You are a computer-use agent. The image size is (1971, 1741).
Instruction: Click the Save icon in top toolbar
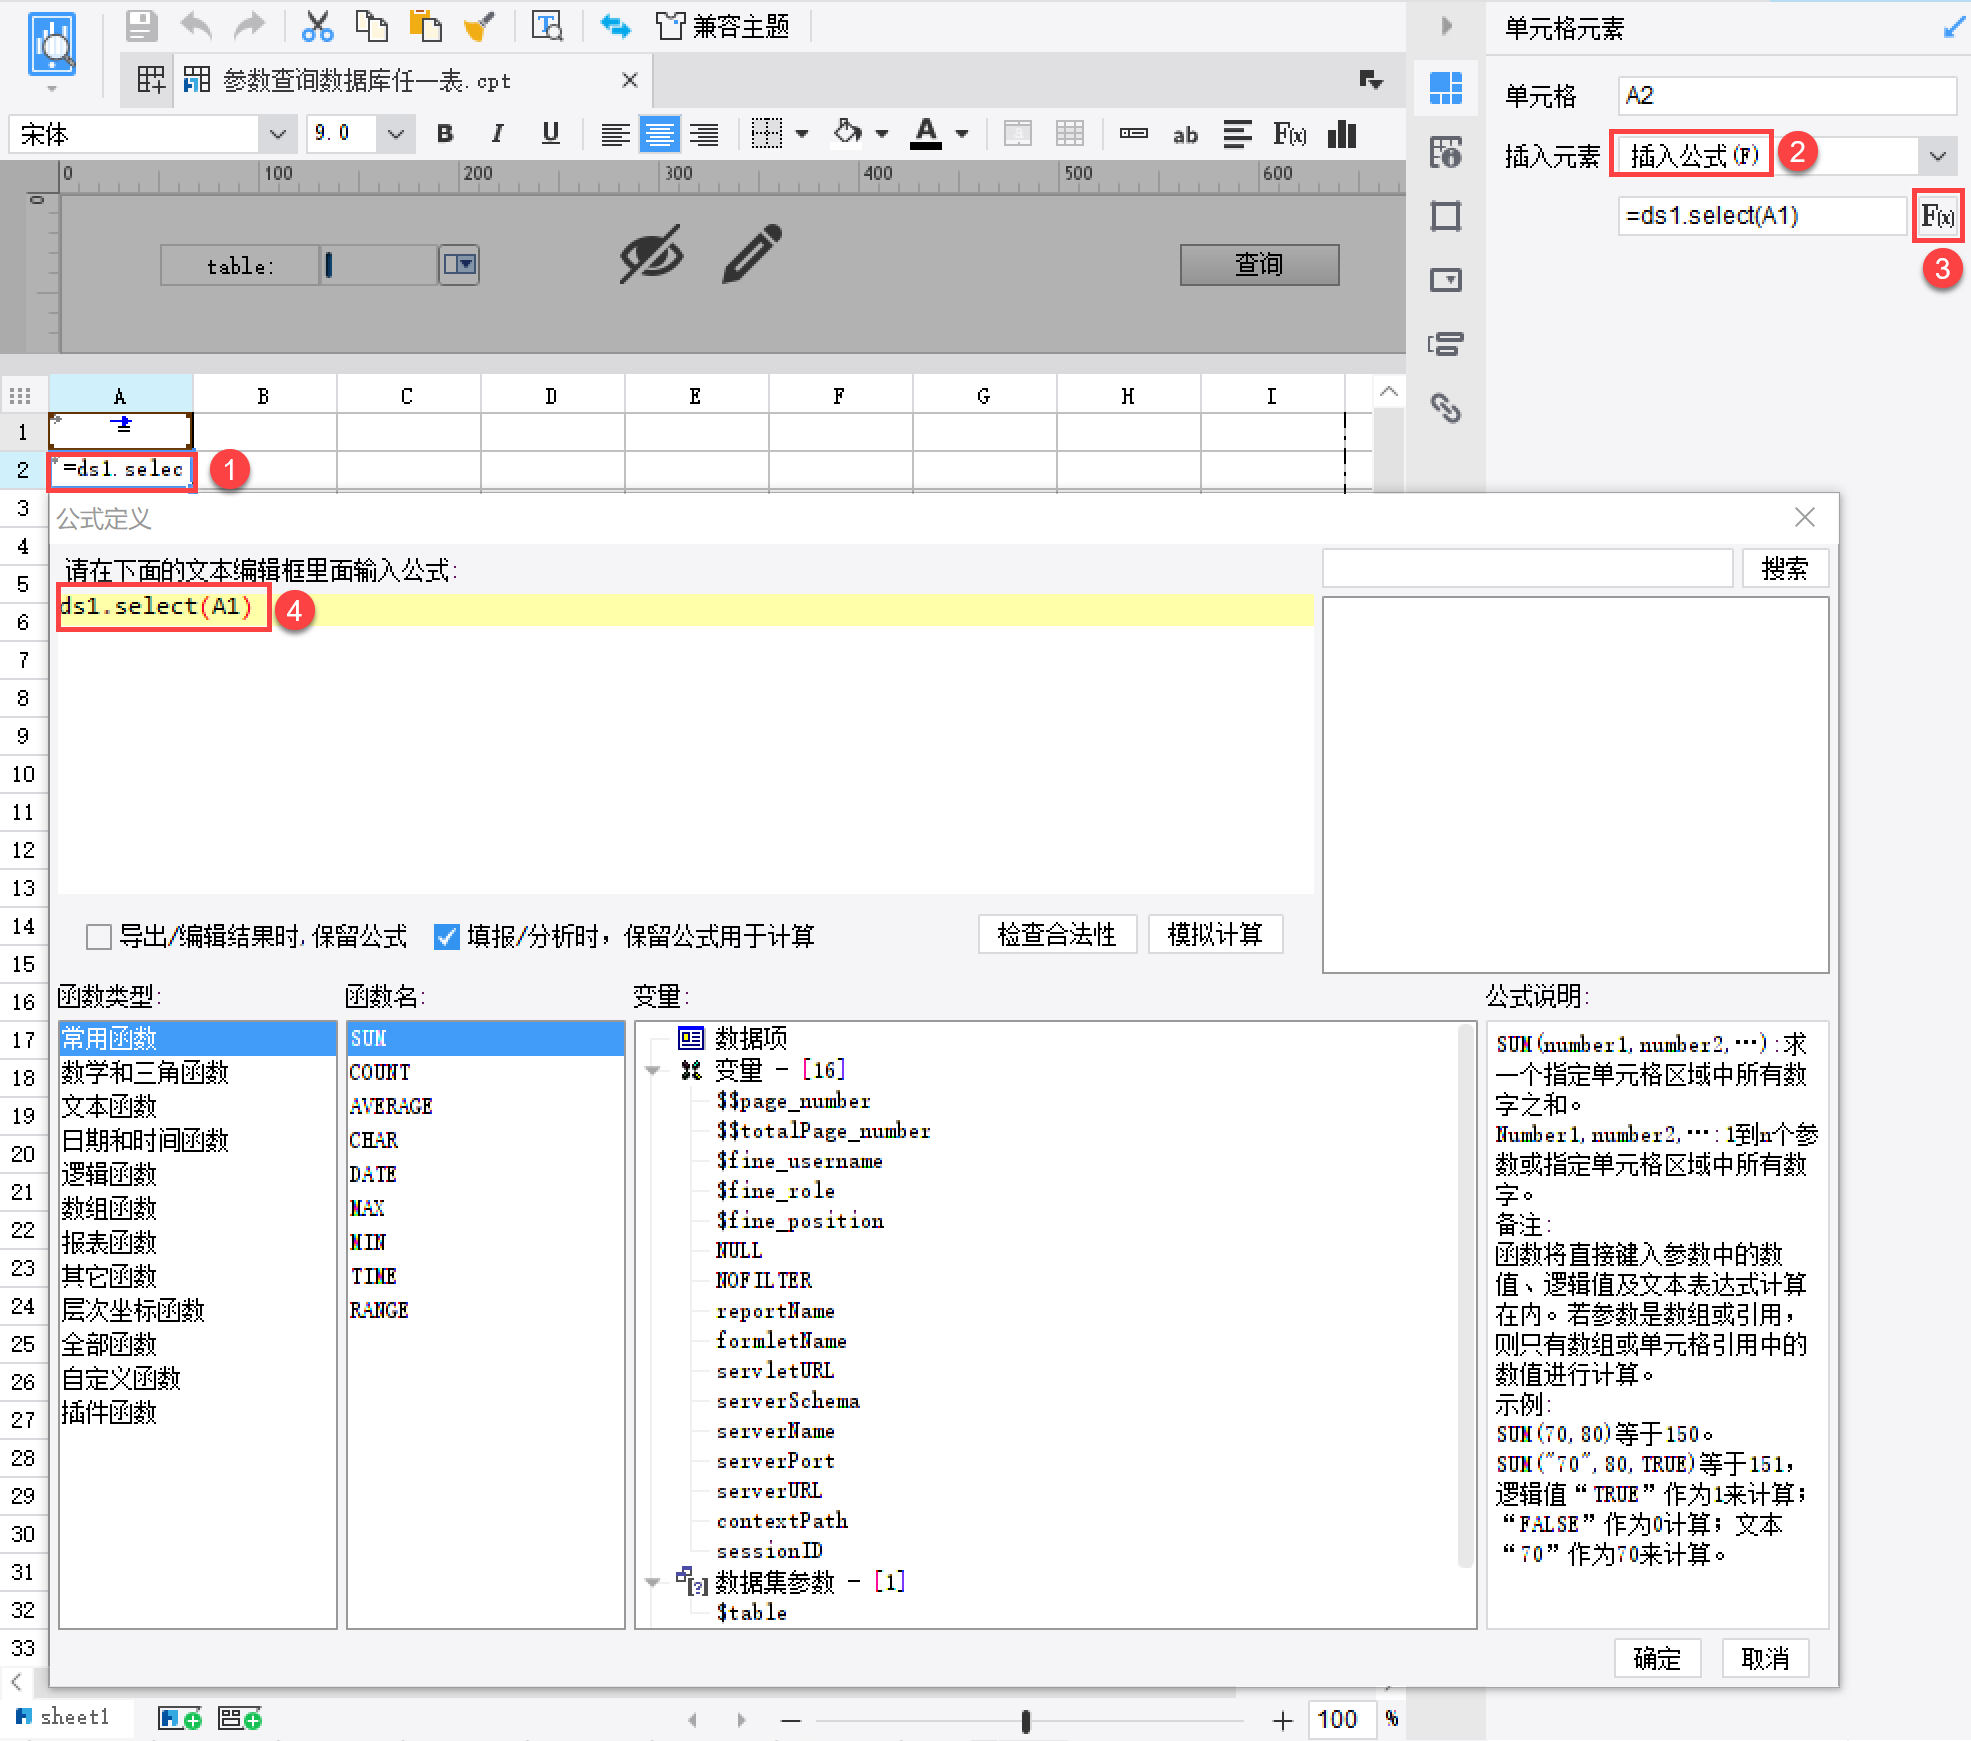[x=141, y=26]
